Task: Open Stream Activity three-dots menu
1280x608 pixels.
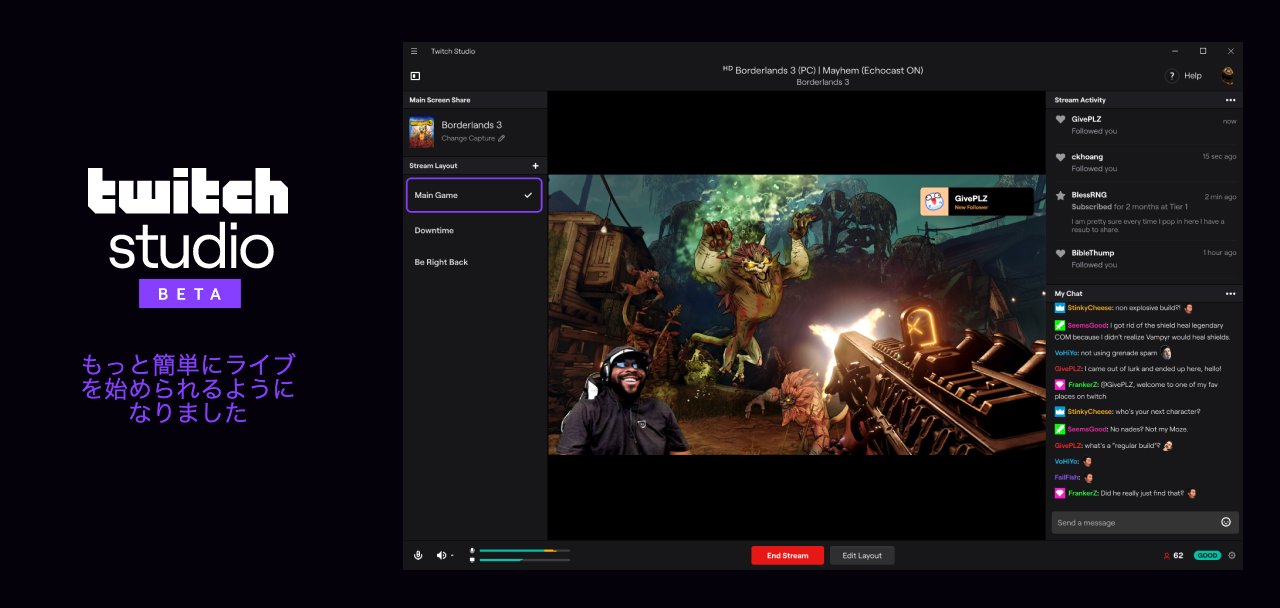Action: tap(1230, 100)
